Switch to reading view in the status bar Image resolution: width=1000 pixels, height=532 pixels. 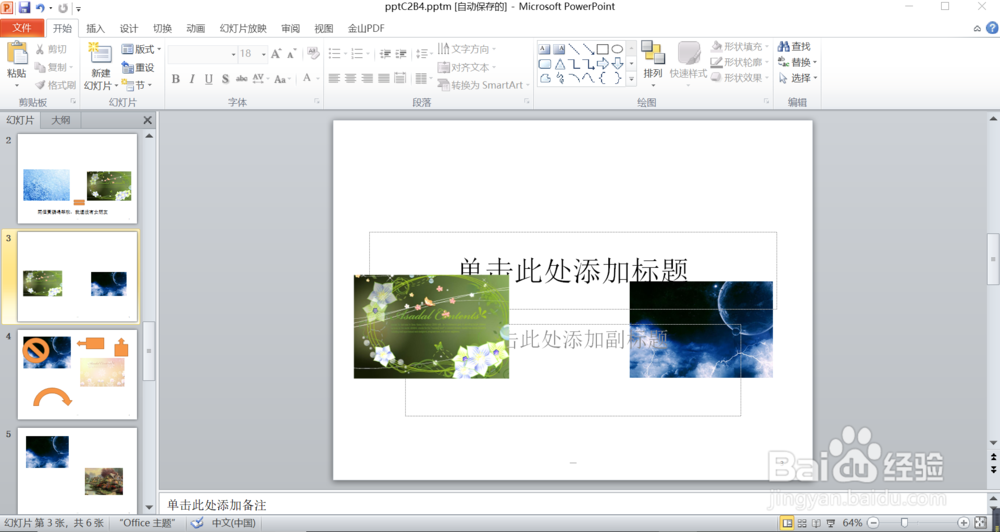816,523
